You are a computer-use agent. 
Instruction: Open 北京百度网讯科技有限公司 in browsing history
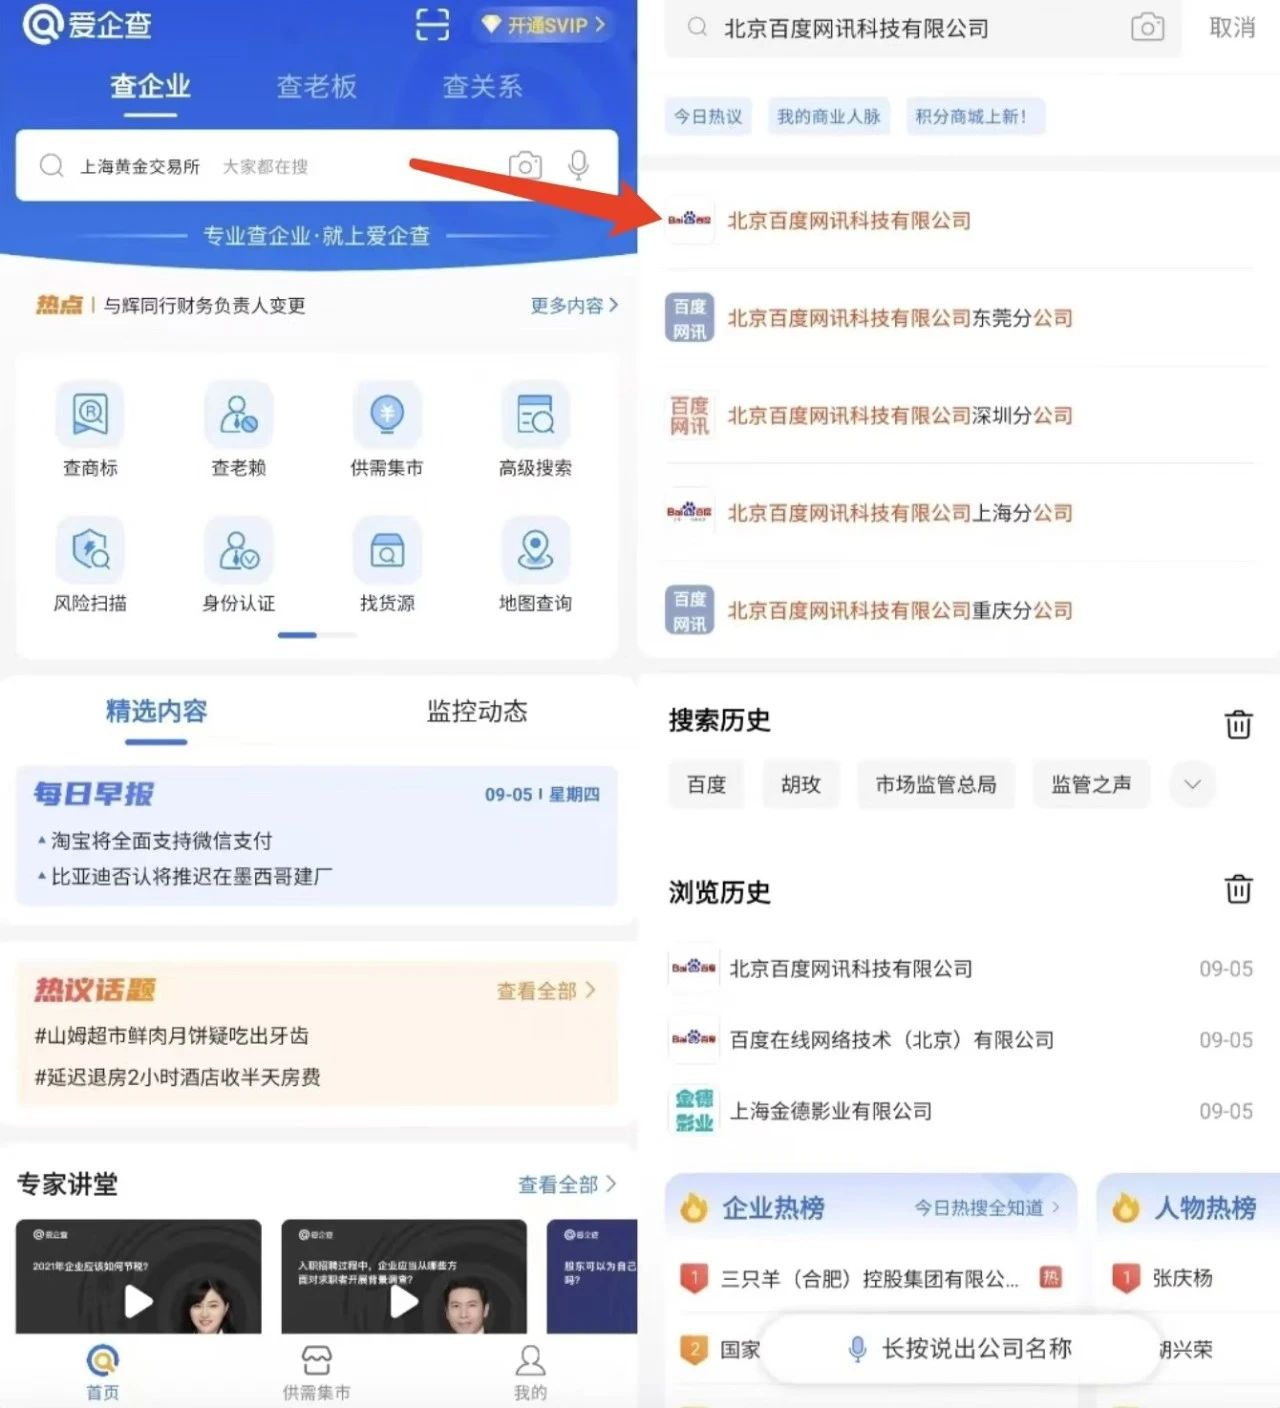click(960, 968)
